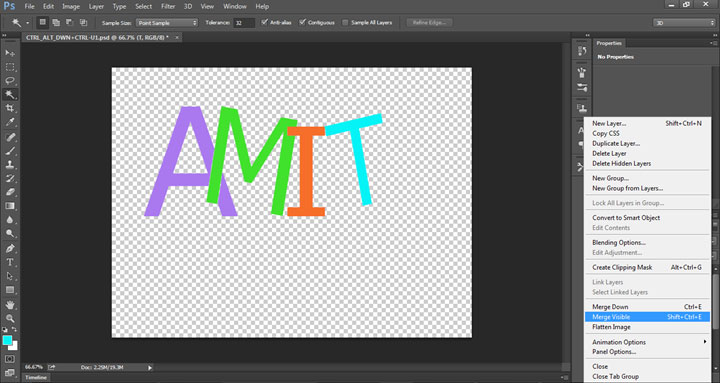Choose Duplicate Layer... entry
Image resolution: width=720 pixels, height=383 pixels.
[647, 143]
